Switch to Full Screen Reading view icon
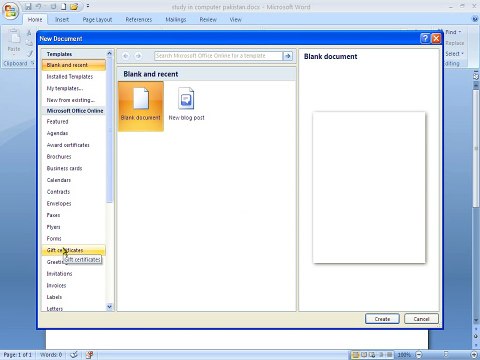480x360 pixels. tap(364, 355)
